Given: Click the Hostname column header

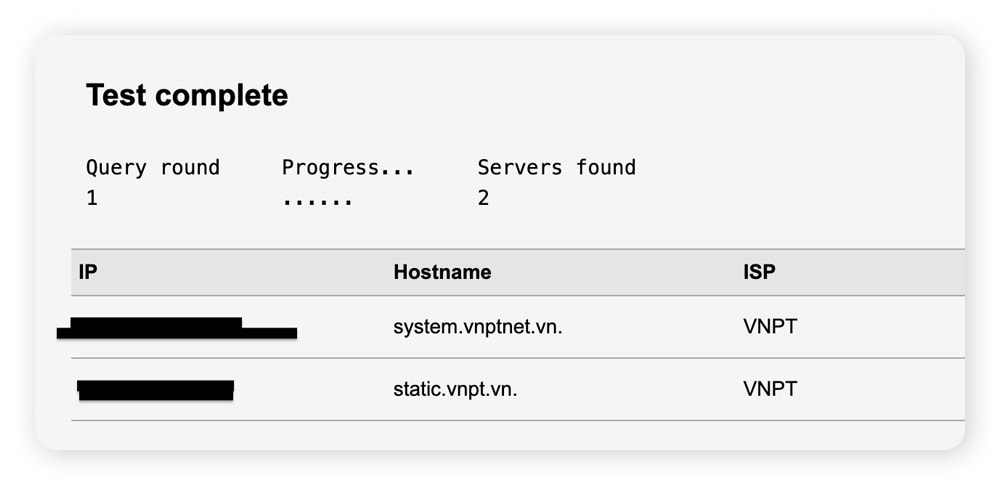Looking at the screenshot, I should 442,272.
